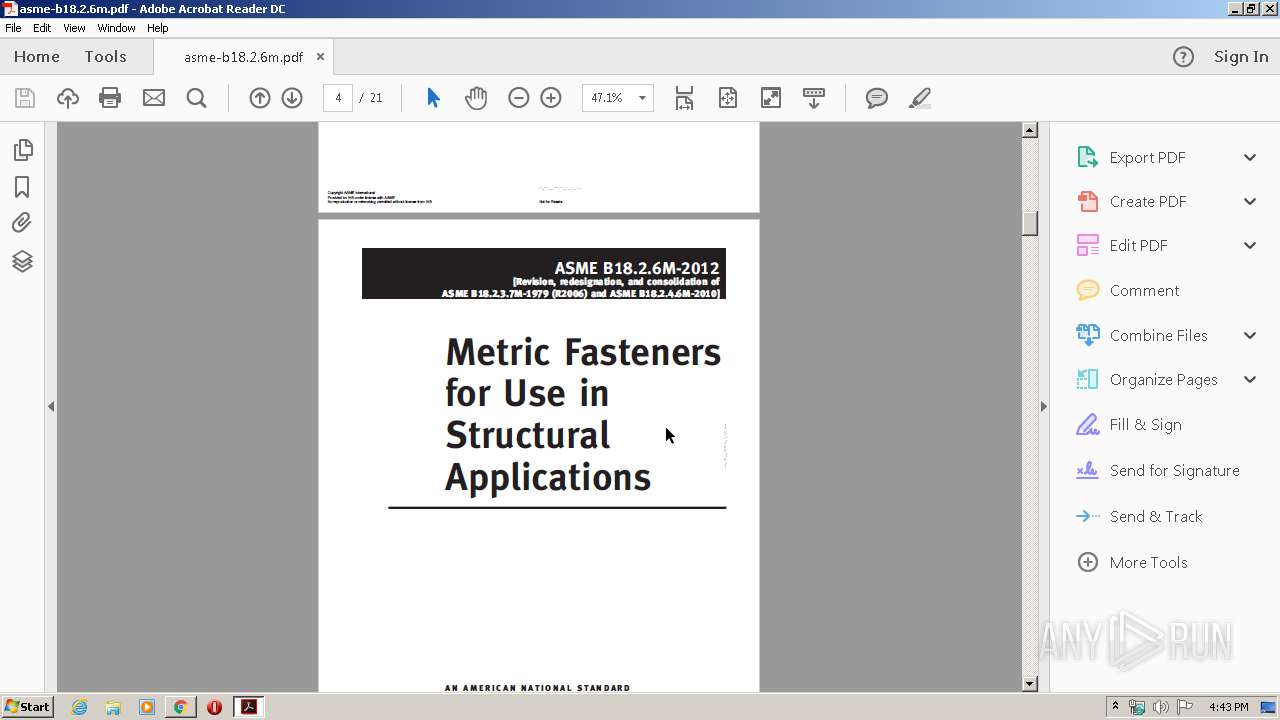Image resolution: width=1280 pixels, height=720 pixels.
Task: Expand Create PDF options chevron
Action: coord(1250,202)
